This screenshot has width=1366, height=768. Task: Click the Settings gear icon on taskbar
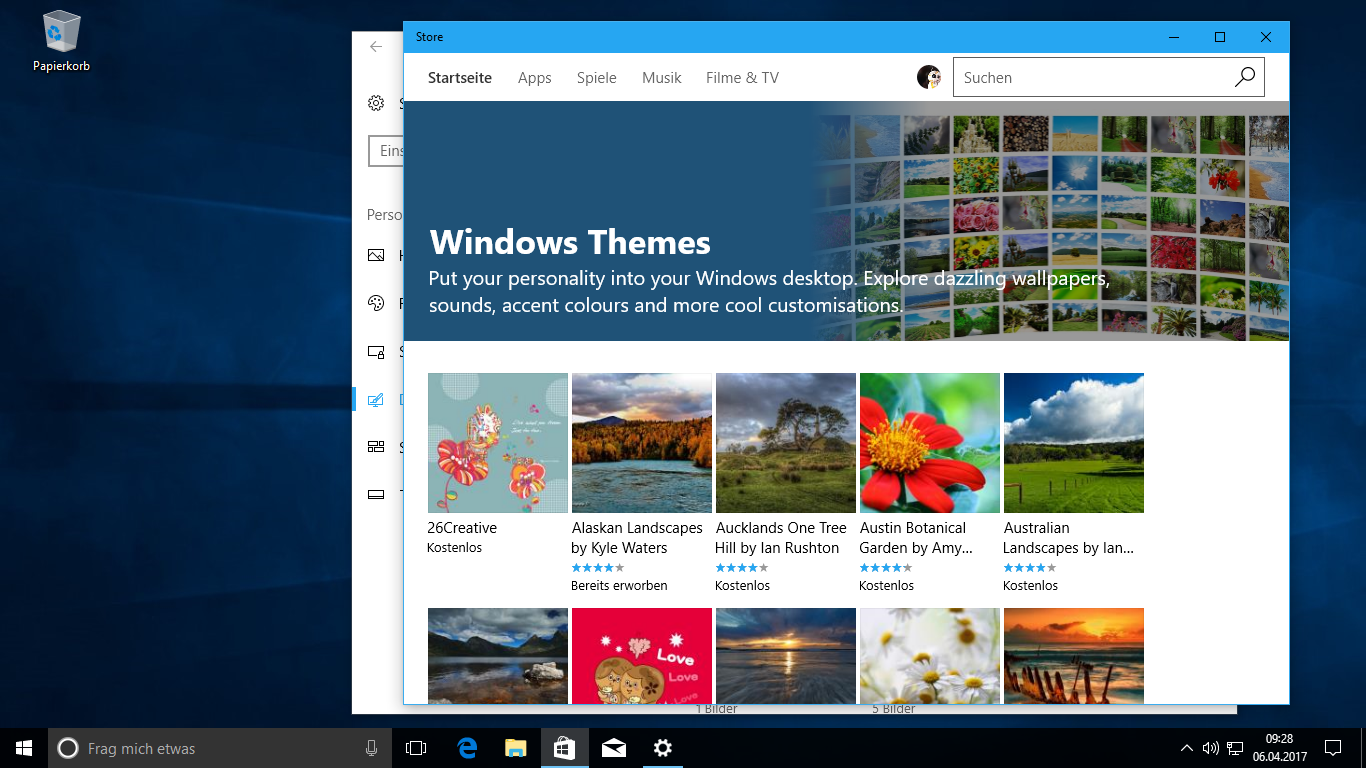[x=662, y=748]
